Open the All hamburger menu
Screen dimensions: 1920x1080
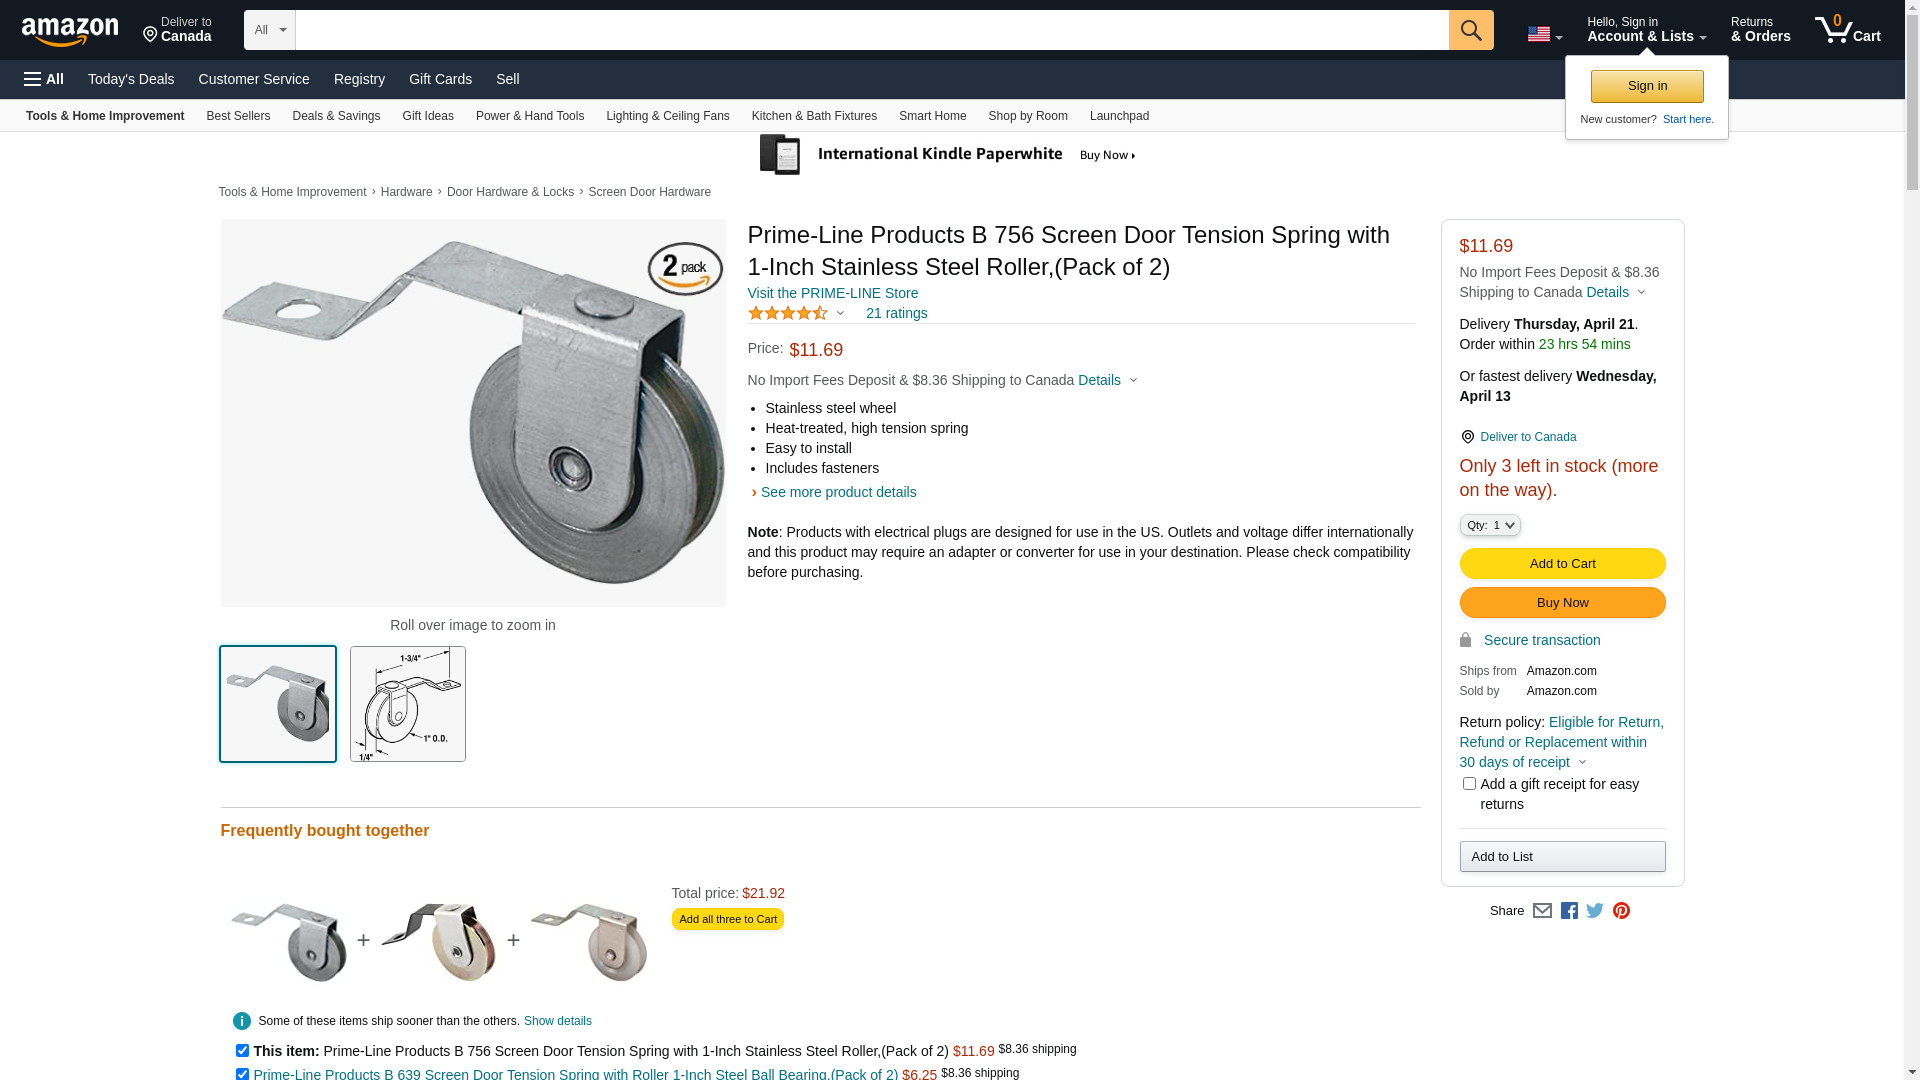[44, 79]
